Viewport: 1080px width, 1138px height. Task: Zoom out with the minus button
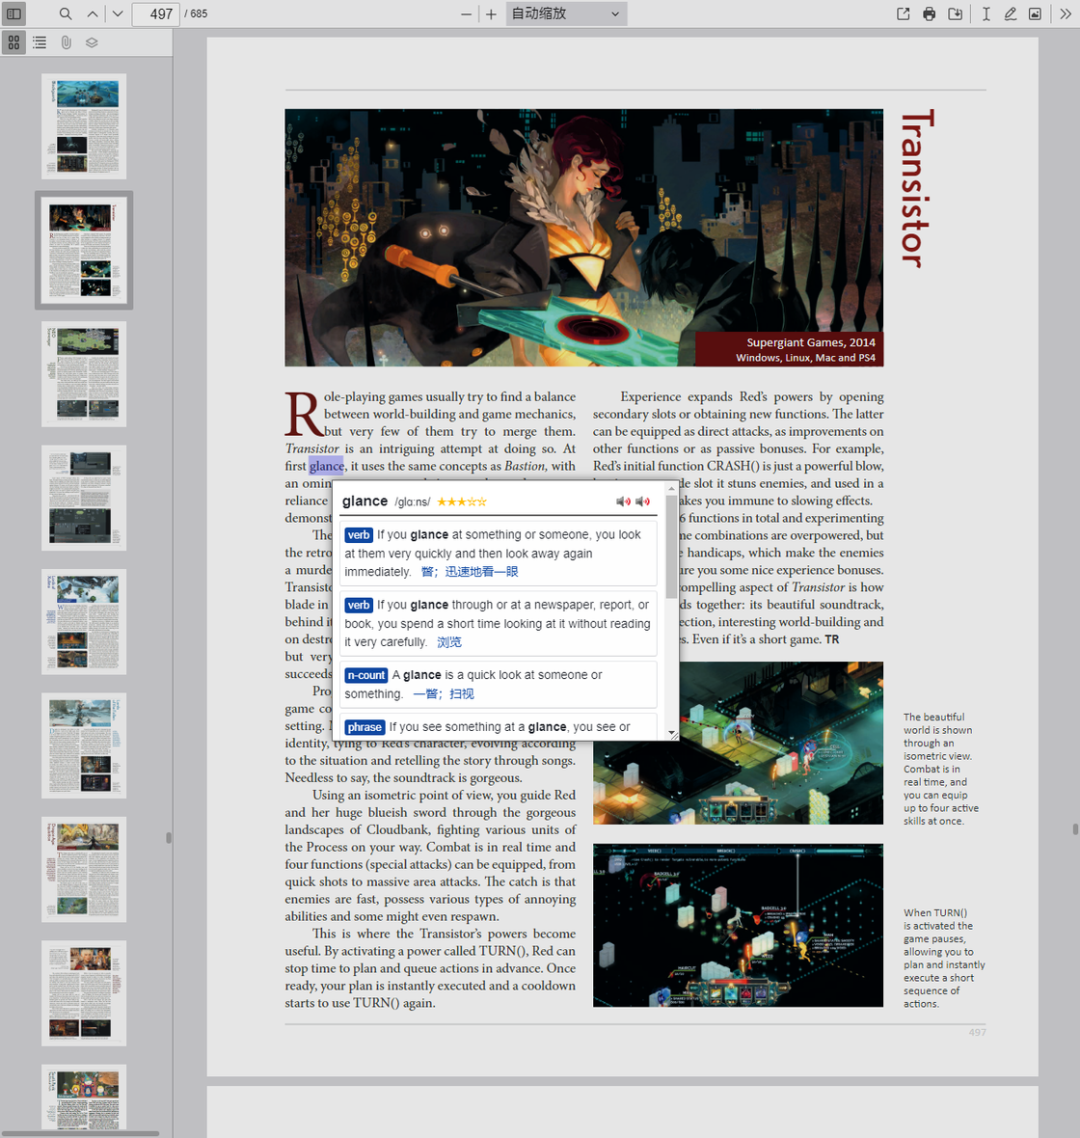[x=466, y=14]
